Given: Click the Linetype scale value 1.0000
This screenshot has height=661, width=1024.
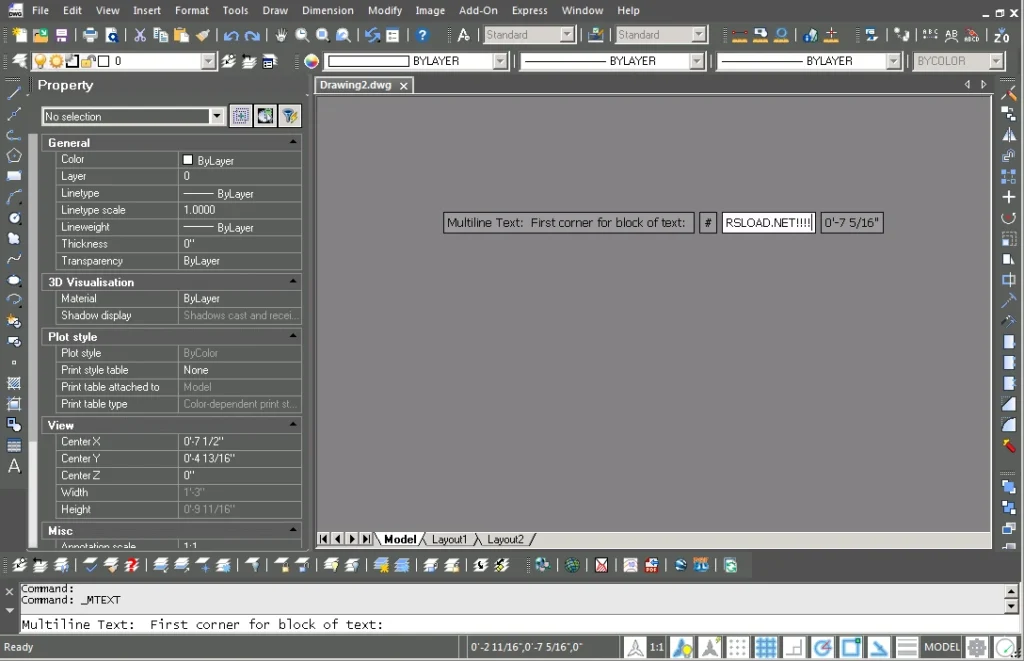Looking at the screenshot, I should tap(199, 210).
